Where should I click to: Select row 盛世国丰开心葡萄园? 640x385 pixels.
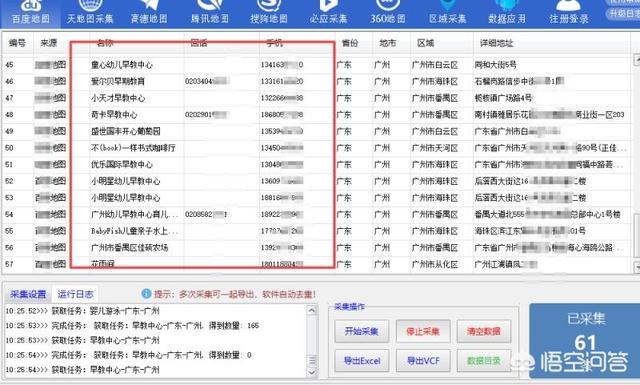point(316,131)
